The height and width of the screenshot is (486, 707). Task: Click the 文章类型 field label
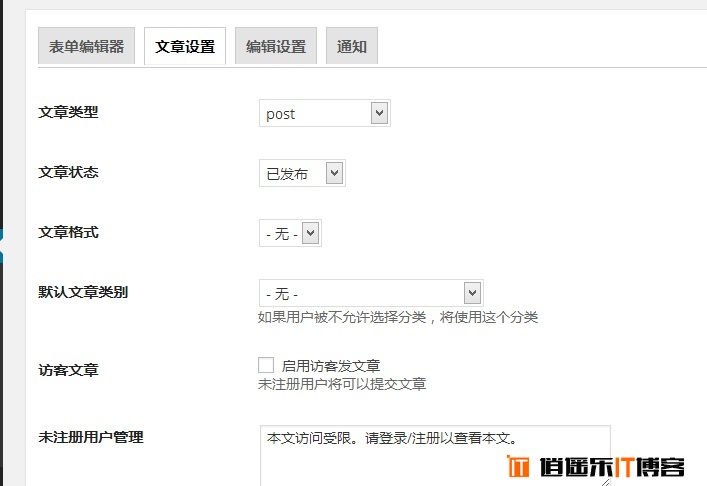pyautogui.click(x=68, y=112)
